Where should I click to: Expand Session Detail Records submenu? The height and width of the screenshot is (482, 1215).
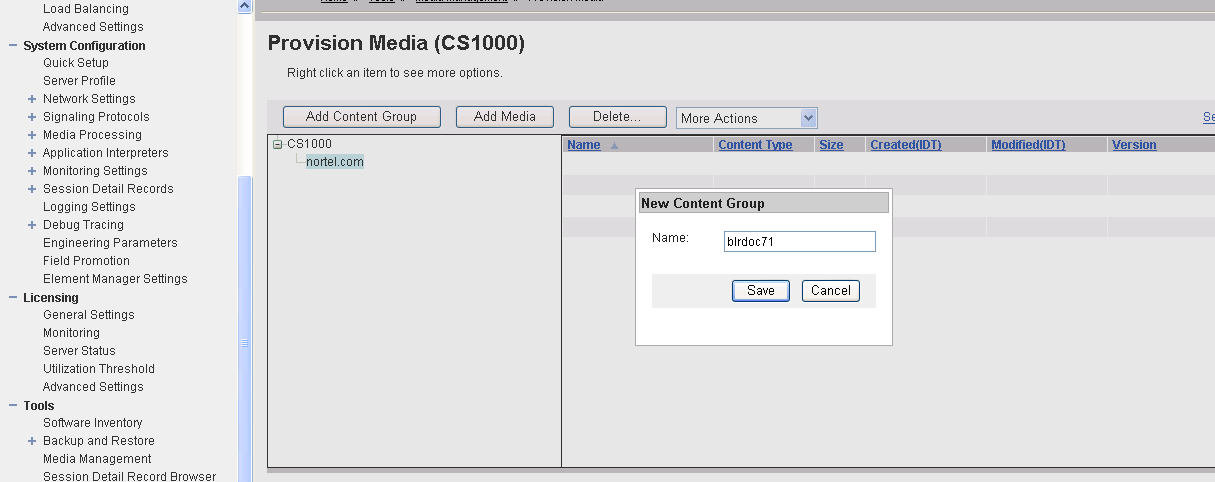click(x=32, y=189)
